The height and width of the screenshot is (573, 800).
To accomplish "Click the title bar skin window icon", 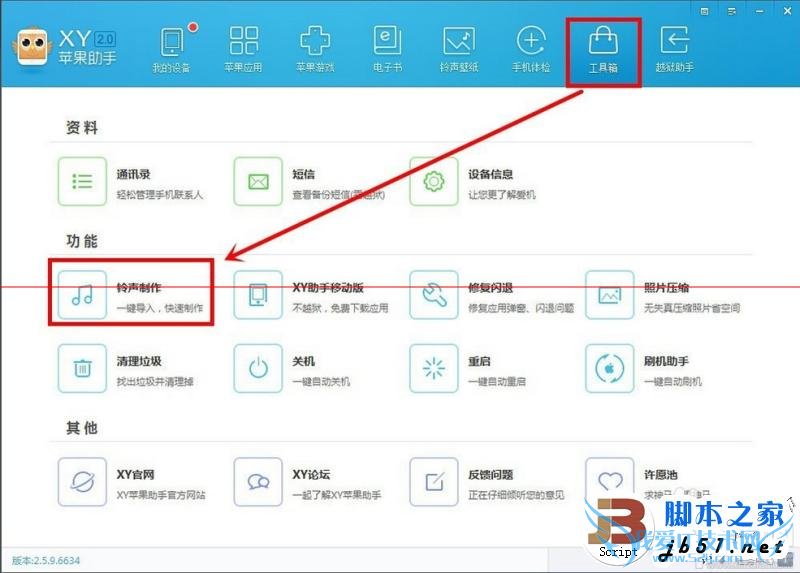I will coord(705,11).
